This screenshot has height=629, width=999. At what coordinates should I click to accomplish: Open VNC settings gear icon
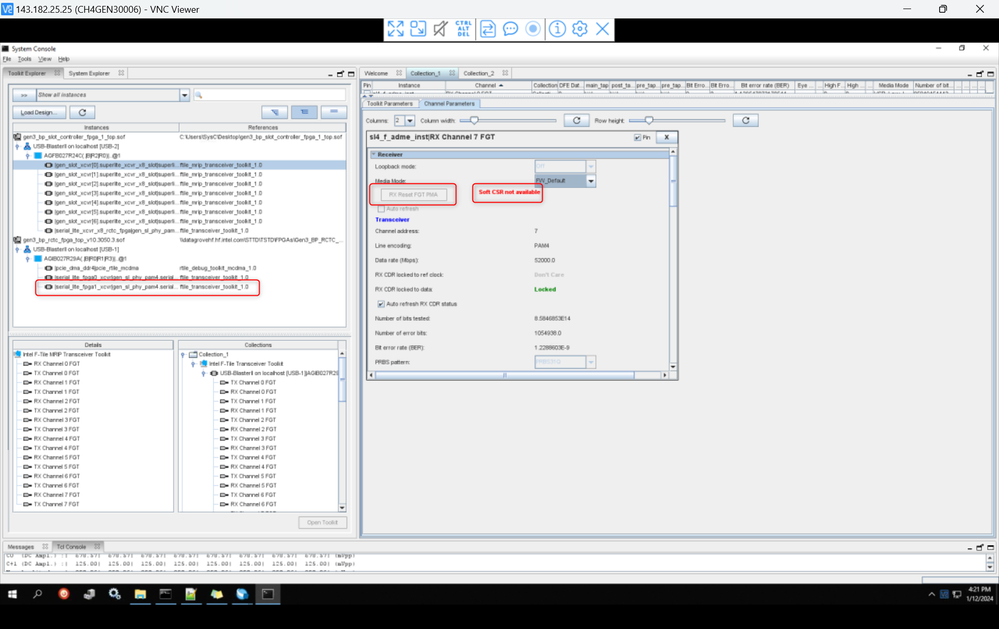pyautogui.click(x=580, y=29)
